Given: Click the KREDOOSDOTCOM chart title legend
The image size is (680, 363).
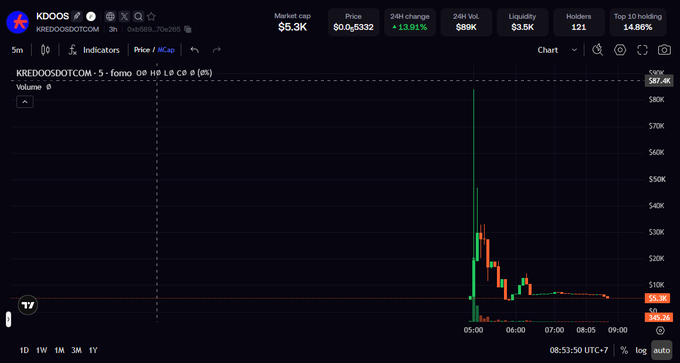Looking at the screenshot, I should 74,73.
